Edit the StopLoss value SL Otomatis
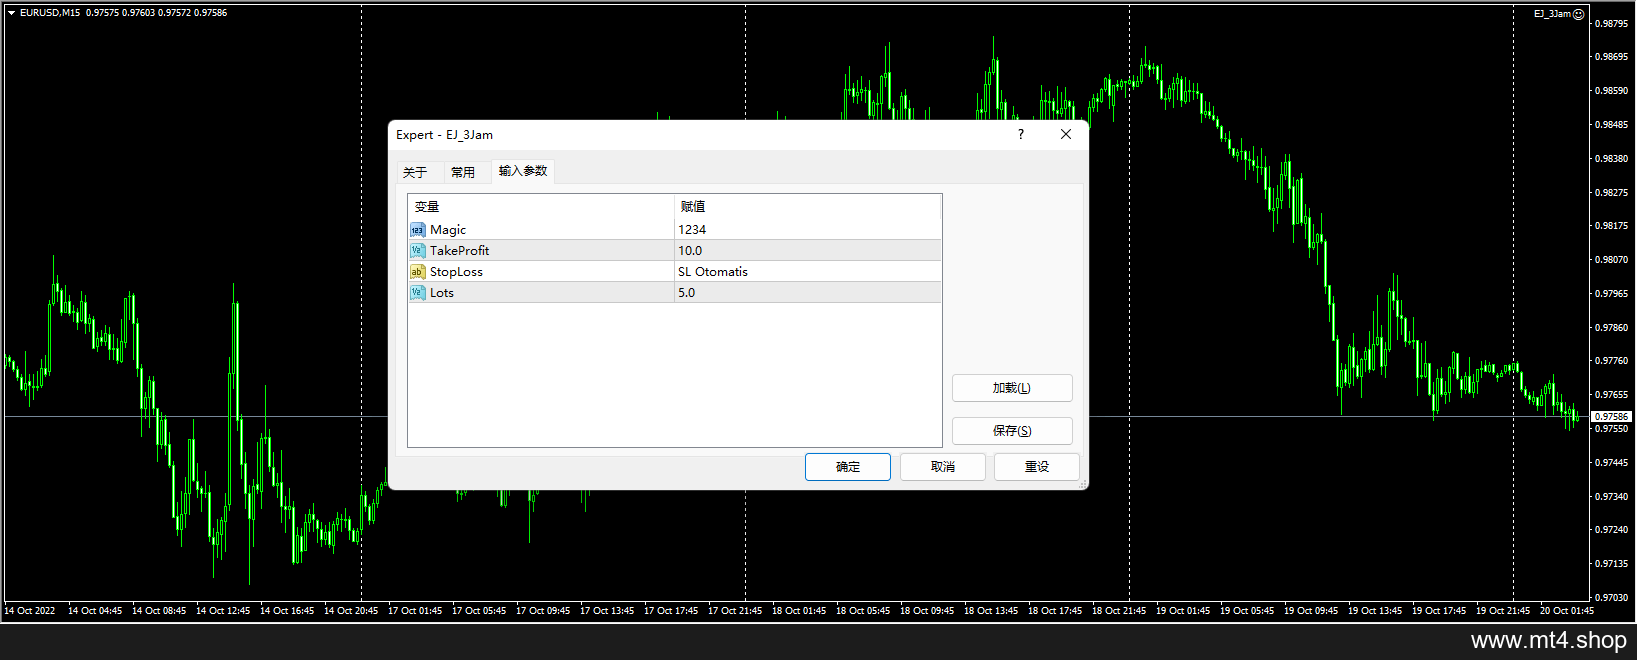 click(808, 272)
